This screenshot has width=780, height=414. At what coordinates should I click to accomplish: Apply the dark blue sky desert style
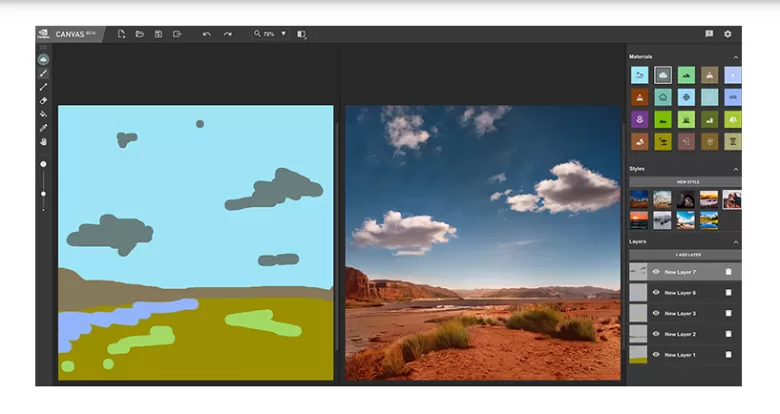(639, 200)
